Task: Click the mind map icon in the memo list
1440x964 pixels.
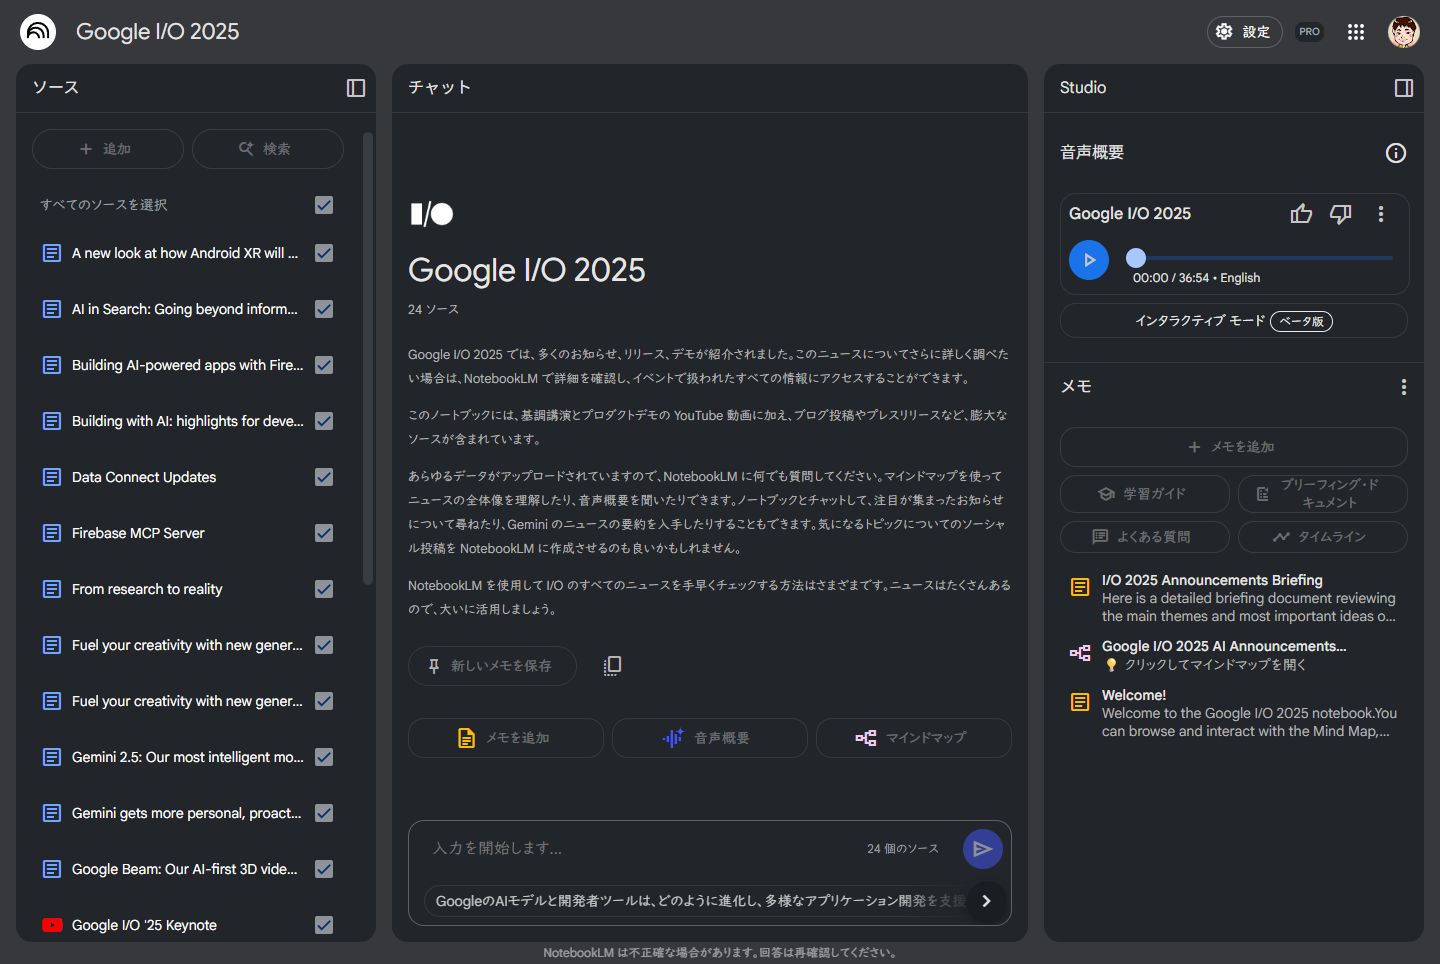Action: [x=1080, y=653]
